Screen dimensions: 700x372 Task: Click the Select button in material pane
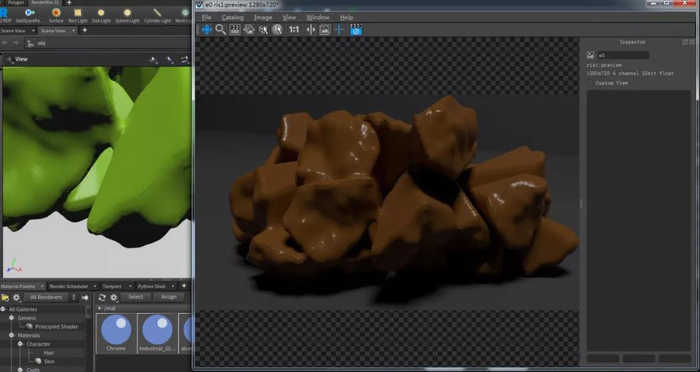(136, 297)
